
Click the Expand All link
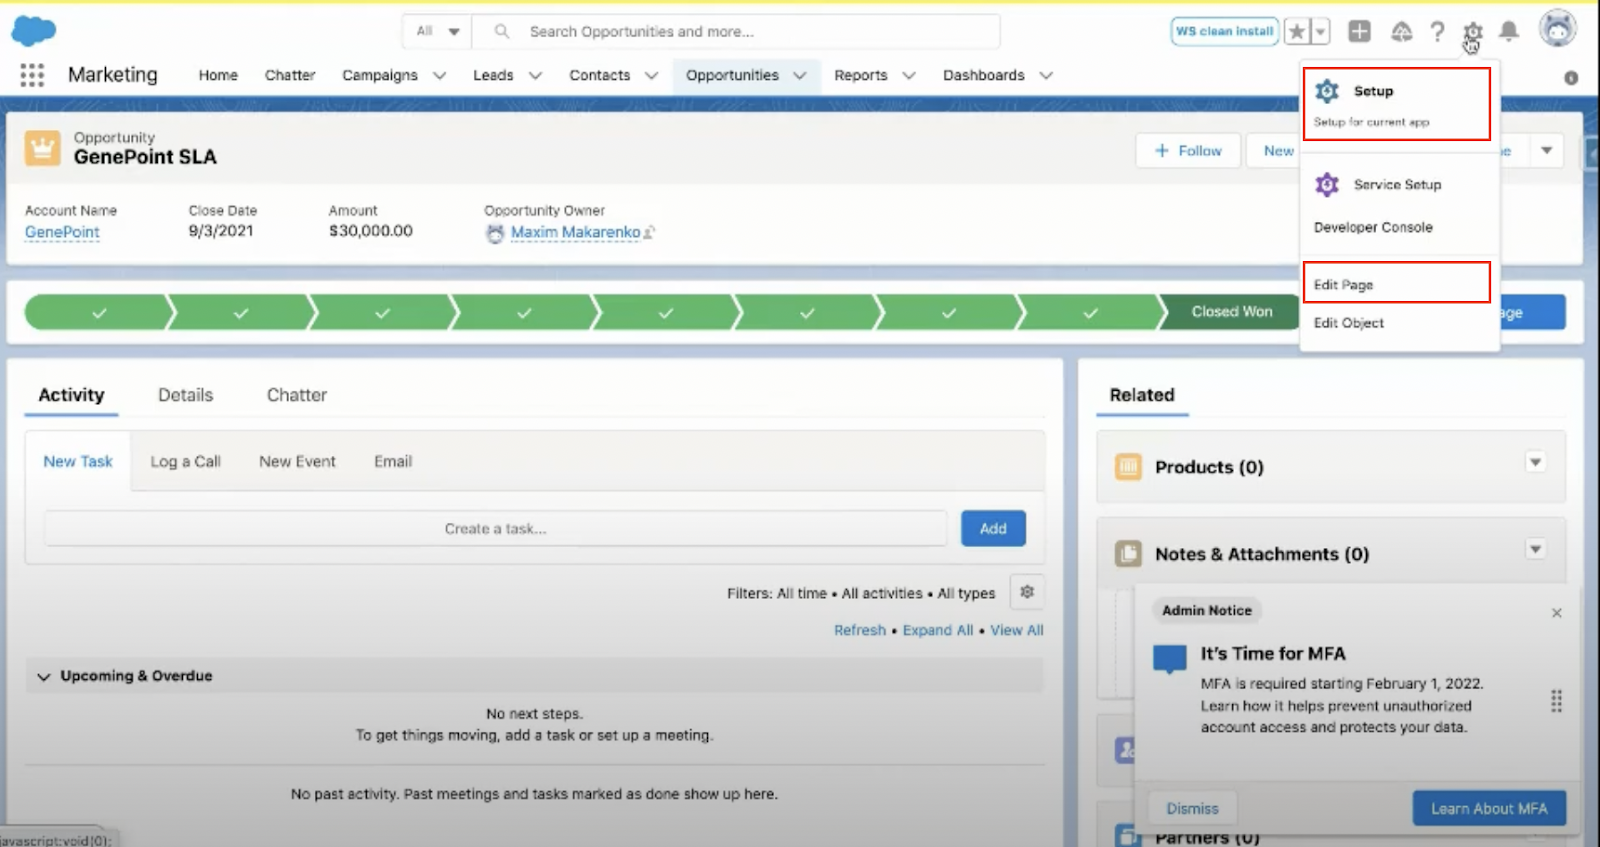(x=938, y=630)
